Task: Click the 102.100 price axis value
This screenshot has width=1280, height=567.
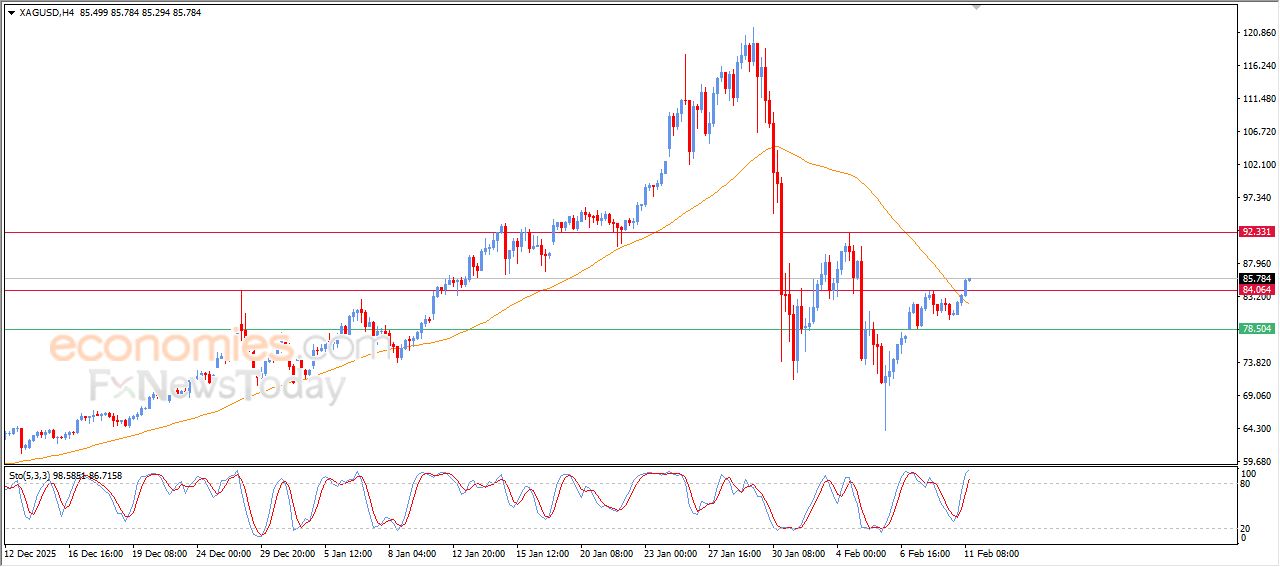Action: coord(1257,165)
